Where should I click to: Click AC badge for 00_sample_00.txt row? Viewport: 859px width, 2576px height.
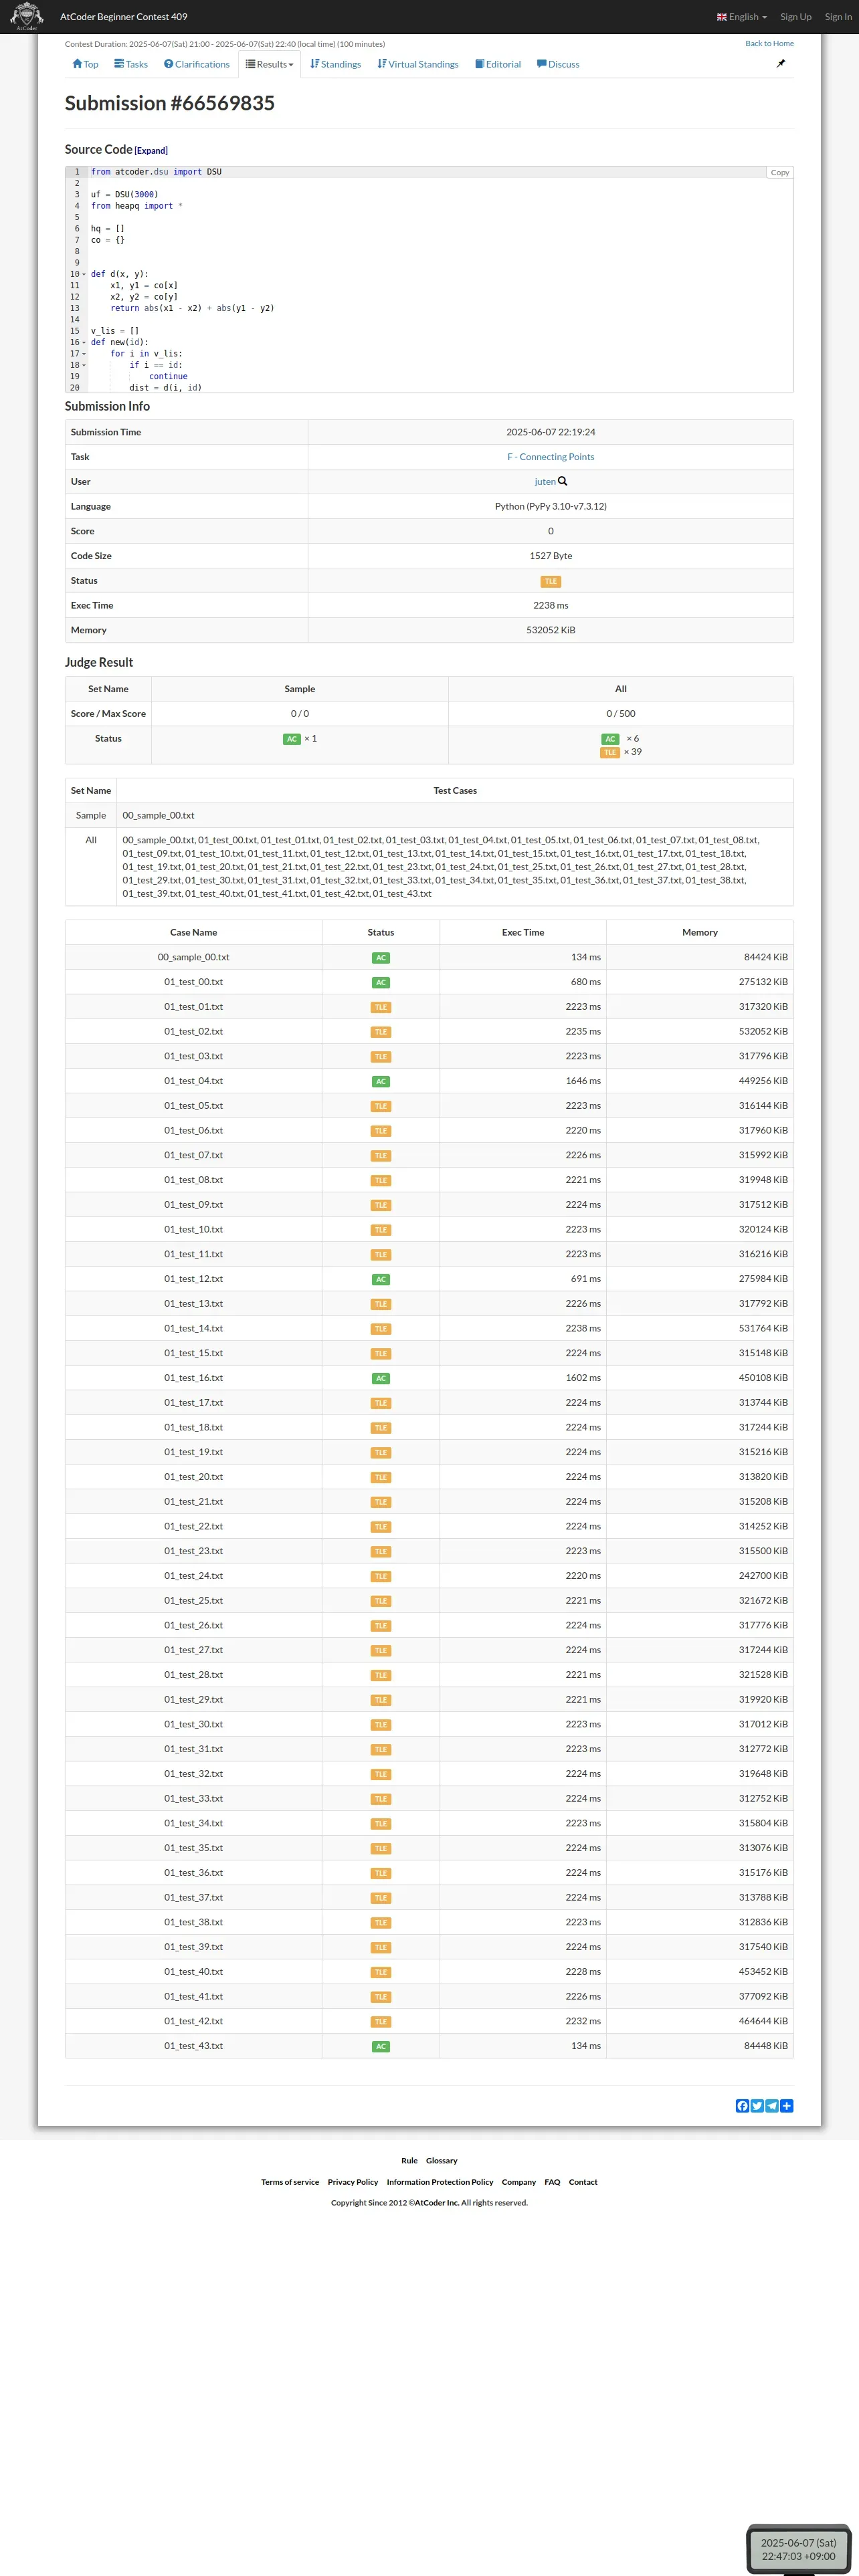381,958
